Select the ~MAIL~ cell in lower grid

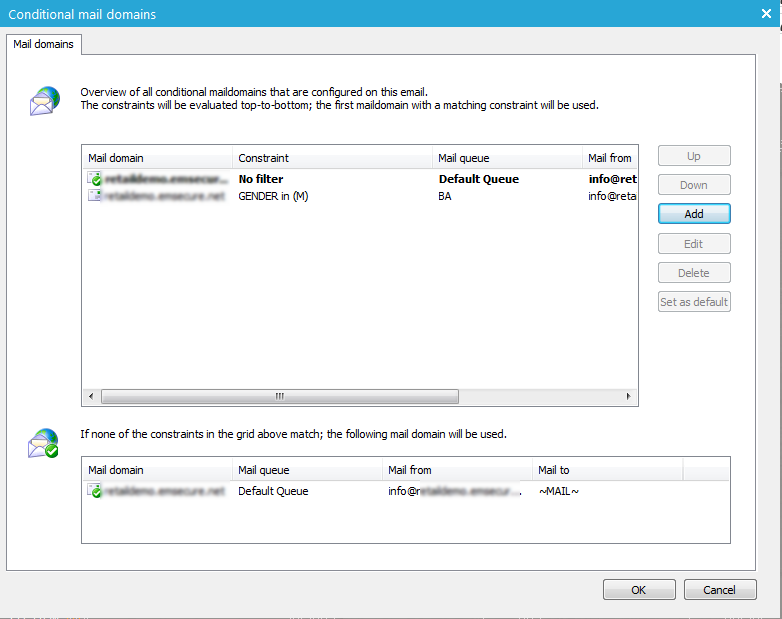coord(559,492)
